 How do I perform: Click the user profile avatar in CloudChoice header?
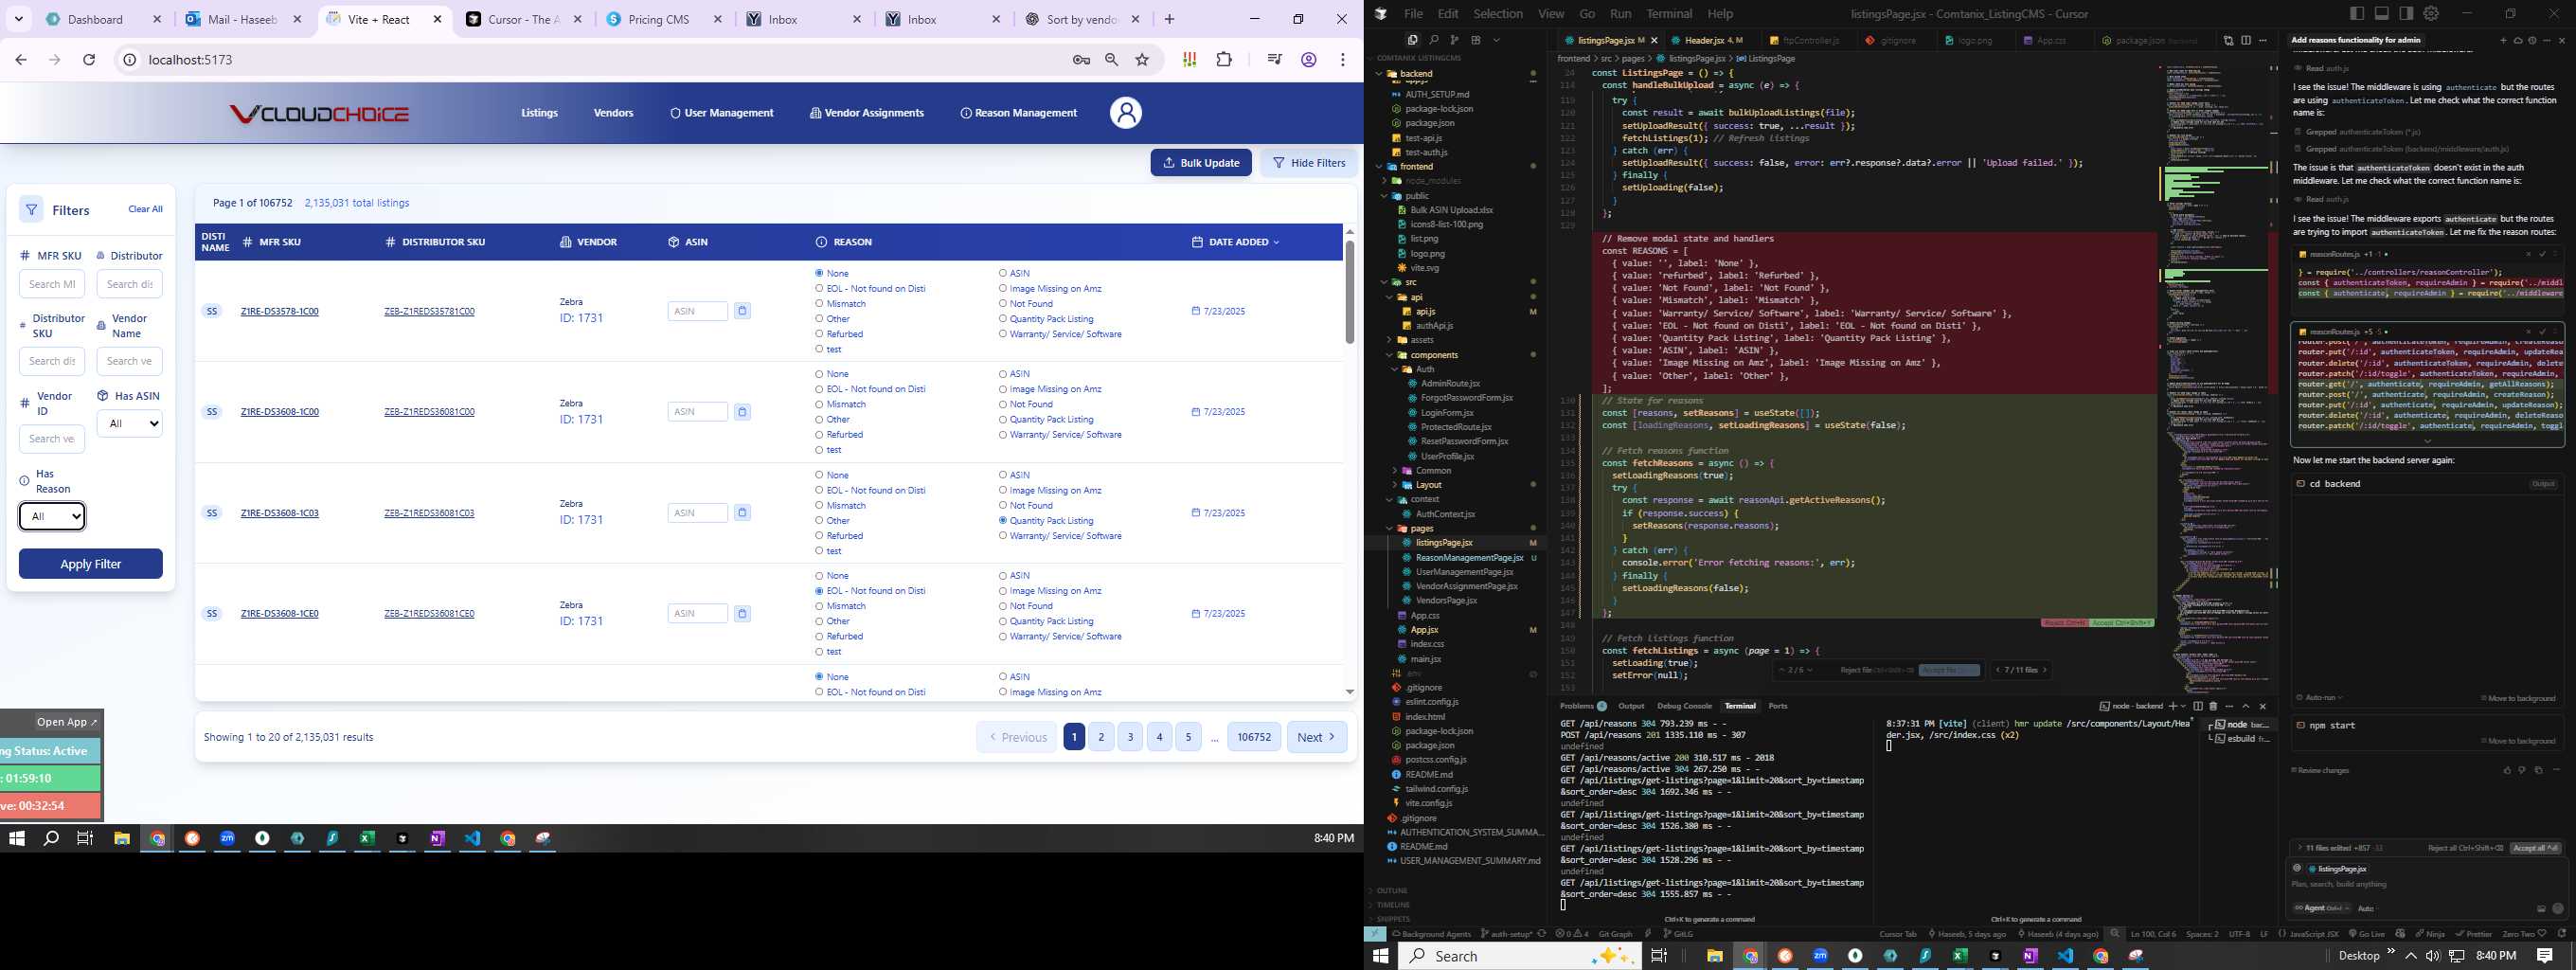point(1125,112)
